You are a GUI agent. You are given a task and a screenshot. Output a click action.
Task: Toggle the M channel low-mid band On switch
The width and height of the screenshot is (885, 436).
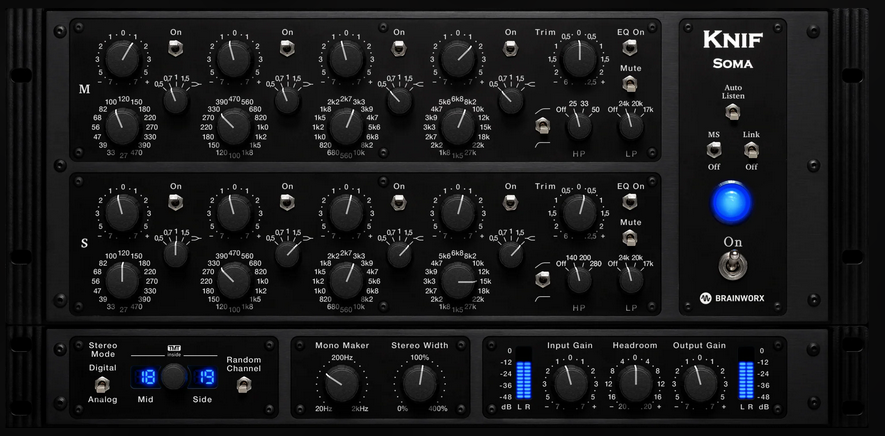pyautogui.click(x=287, y=48)
